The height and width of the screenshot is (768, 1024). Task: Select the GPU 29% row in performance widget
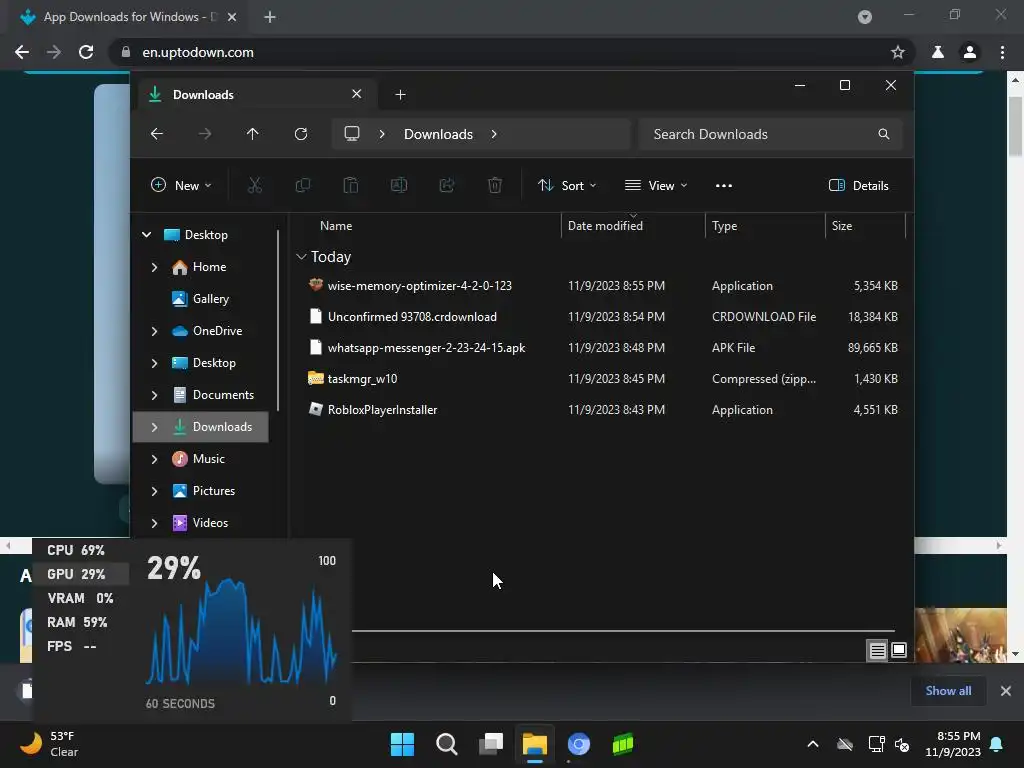coord(81,574)
